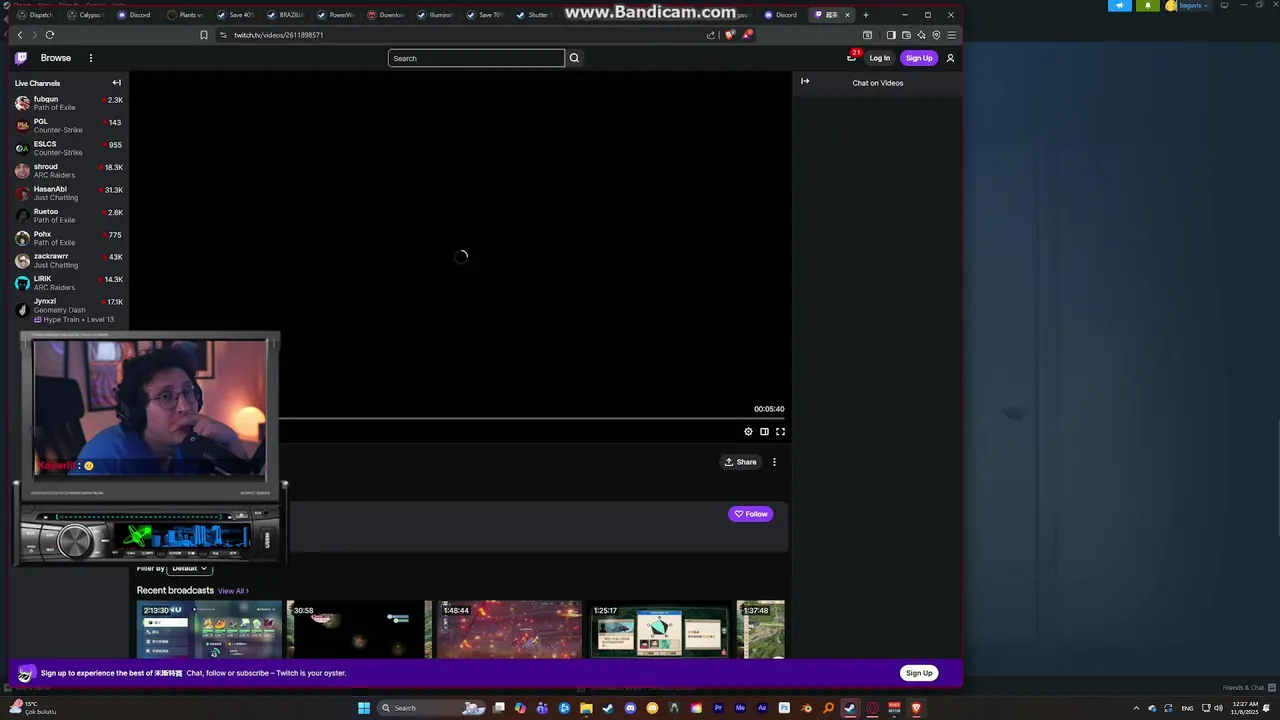The width and height of the screenshot is (1280, 720).
Task: Follow the channel with the Follow button
Action: (x=751, y=514)
